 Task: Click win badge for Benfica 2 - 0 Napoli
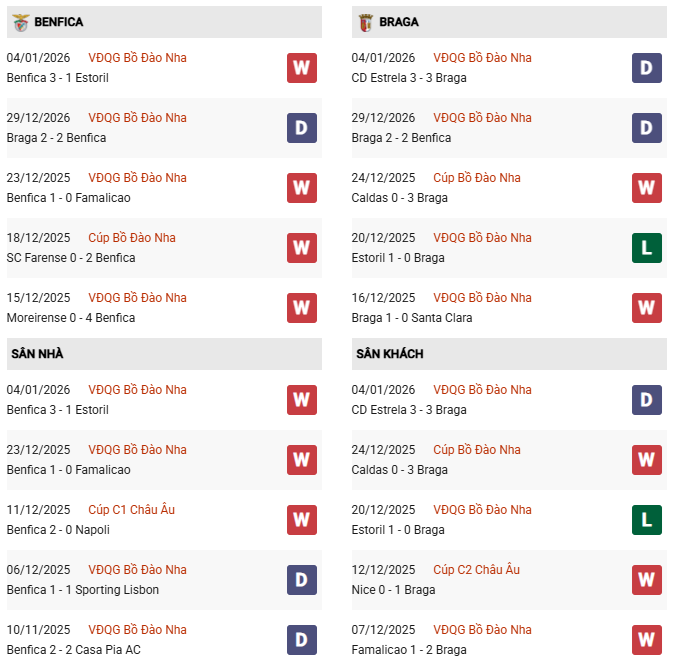302,520
